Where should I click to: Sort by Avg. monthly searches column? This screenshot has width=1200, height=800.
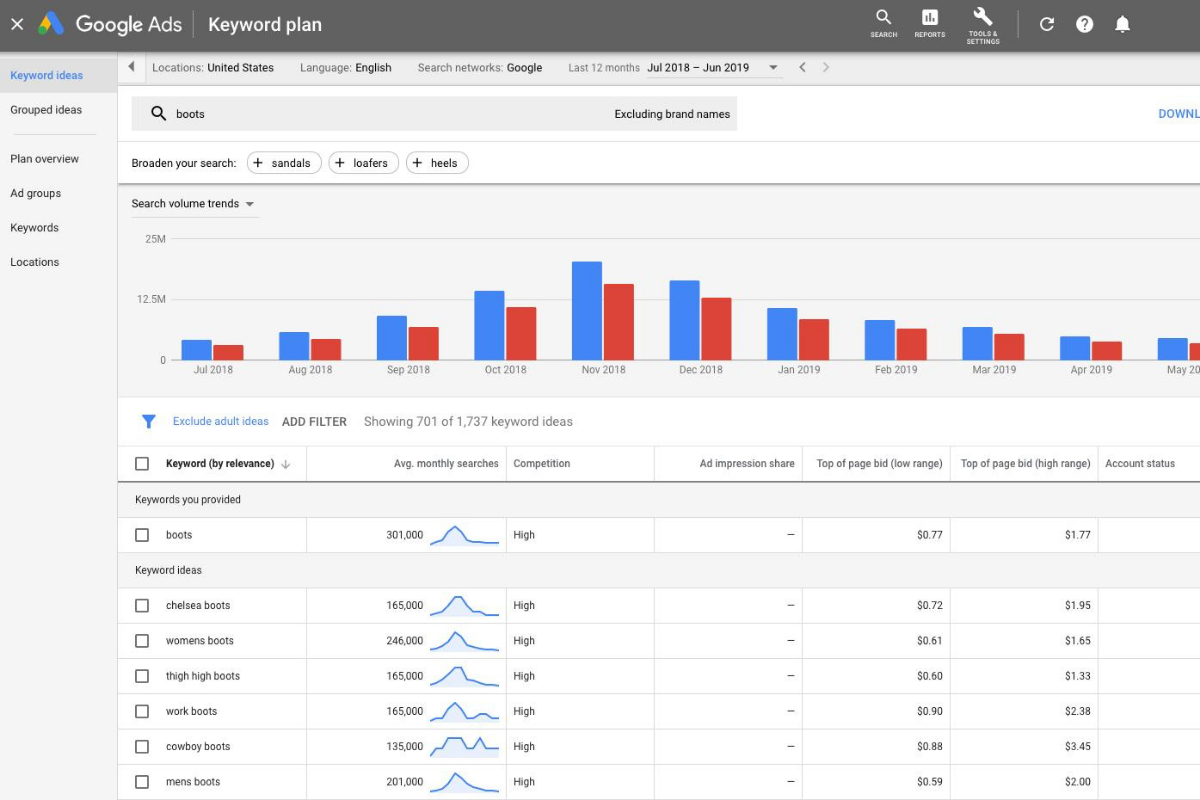446,464
